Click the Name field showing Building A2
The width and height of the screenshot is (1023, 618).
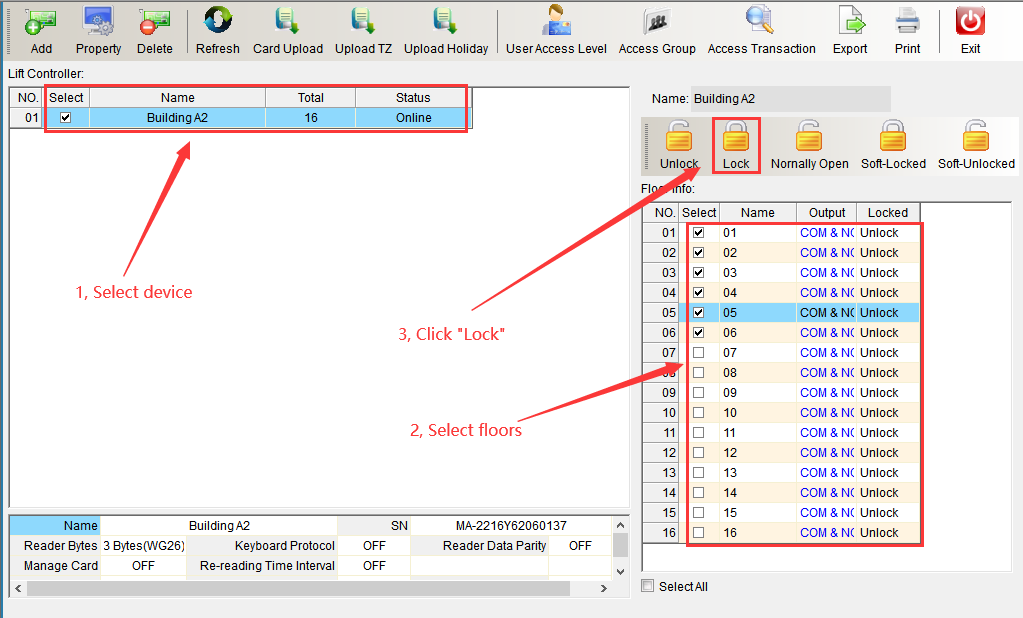pos(791,99)
